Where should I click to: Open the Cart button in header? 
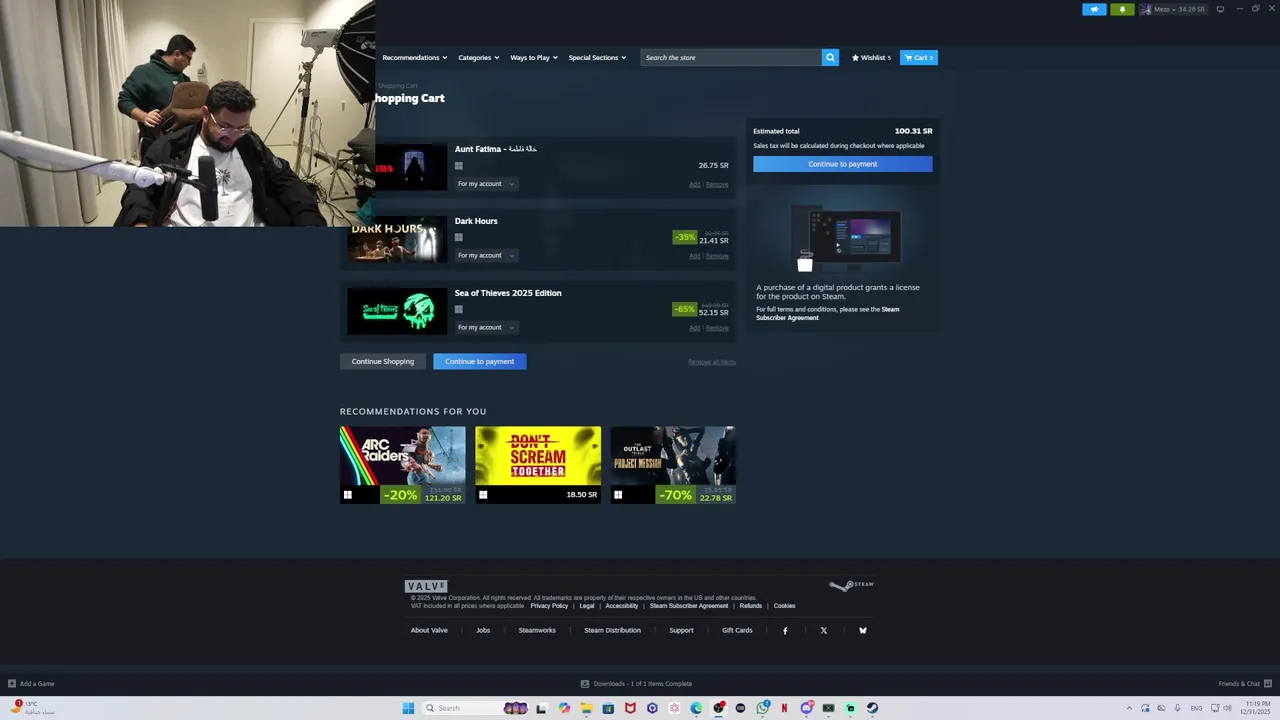coord(918,57)
